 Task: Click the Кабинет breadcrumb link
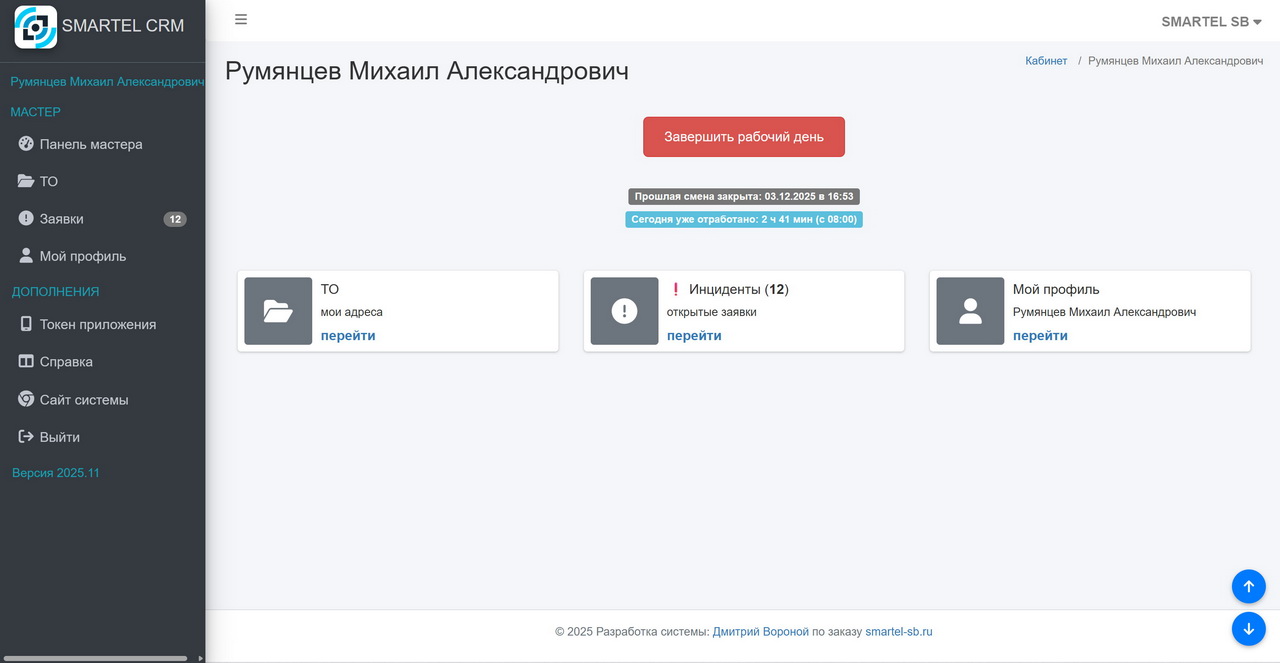(x=1046, y=61)
